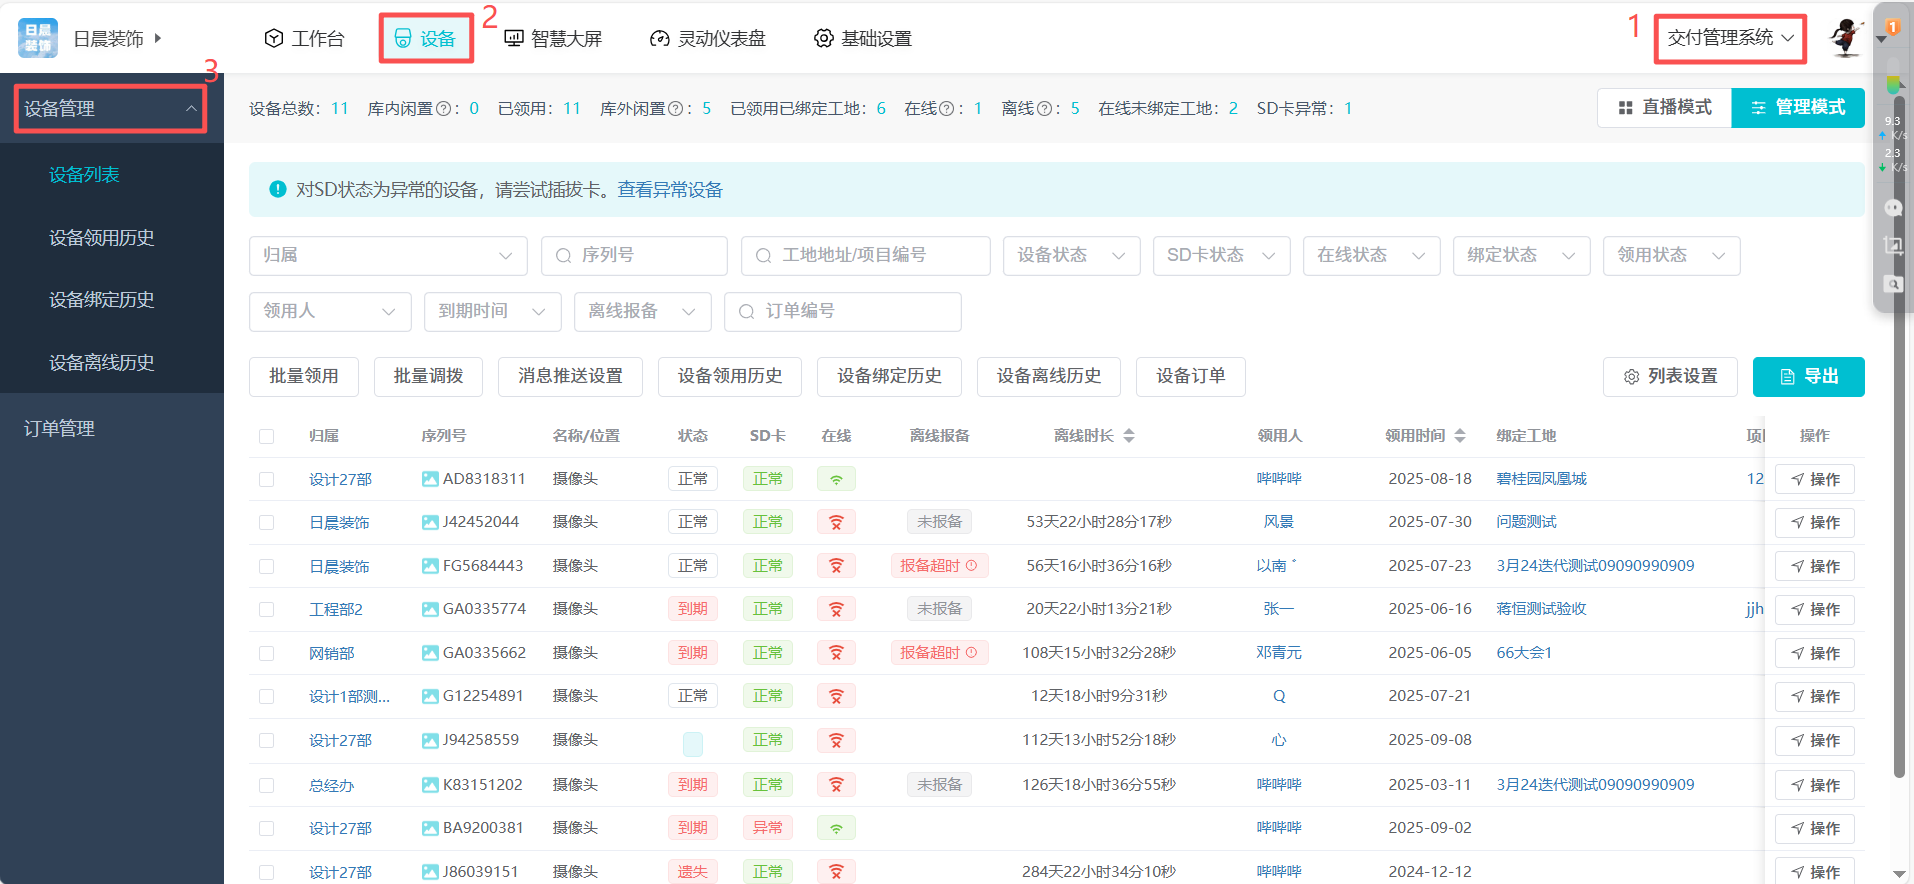Switch to 直播模式 view

pyautogui.click(x=1665, y=108)
